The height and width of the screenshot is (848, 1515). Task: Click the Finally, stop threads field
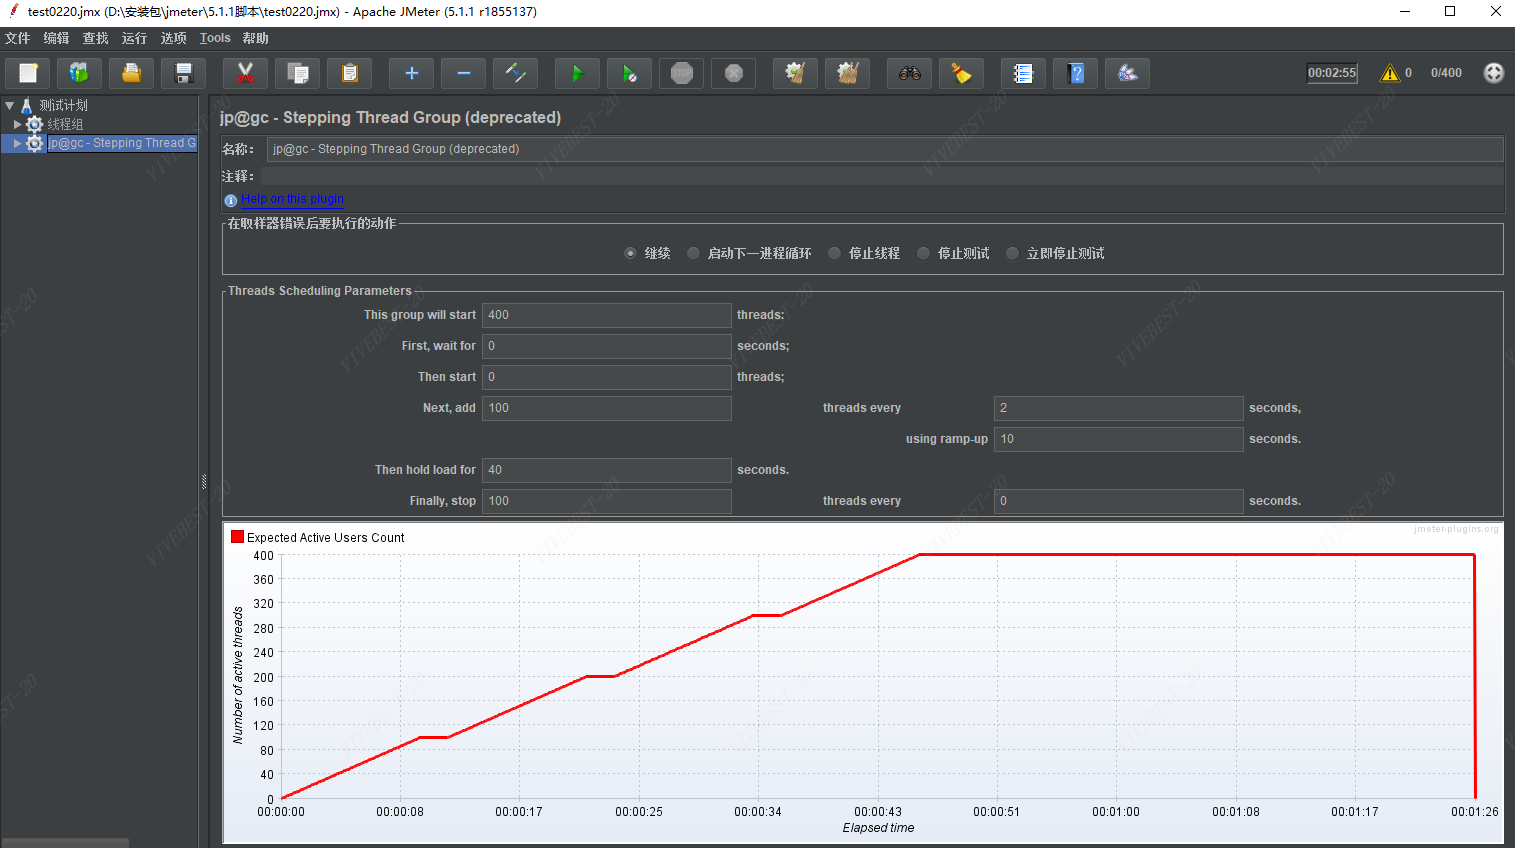click(x=607, y=501)
